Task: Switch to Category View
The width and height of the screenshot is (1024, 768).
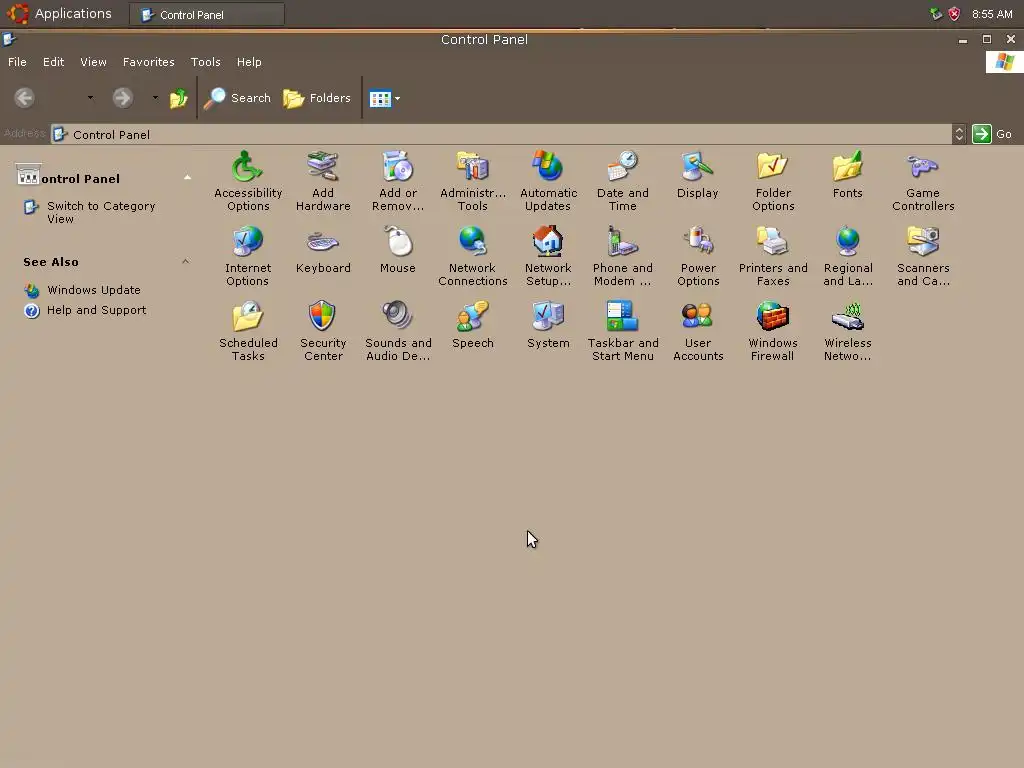Action: click(x=101, y=212)
